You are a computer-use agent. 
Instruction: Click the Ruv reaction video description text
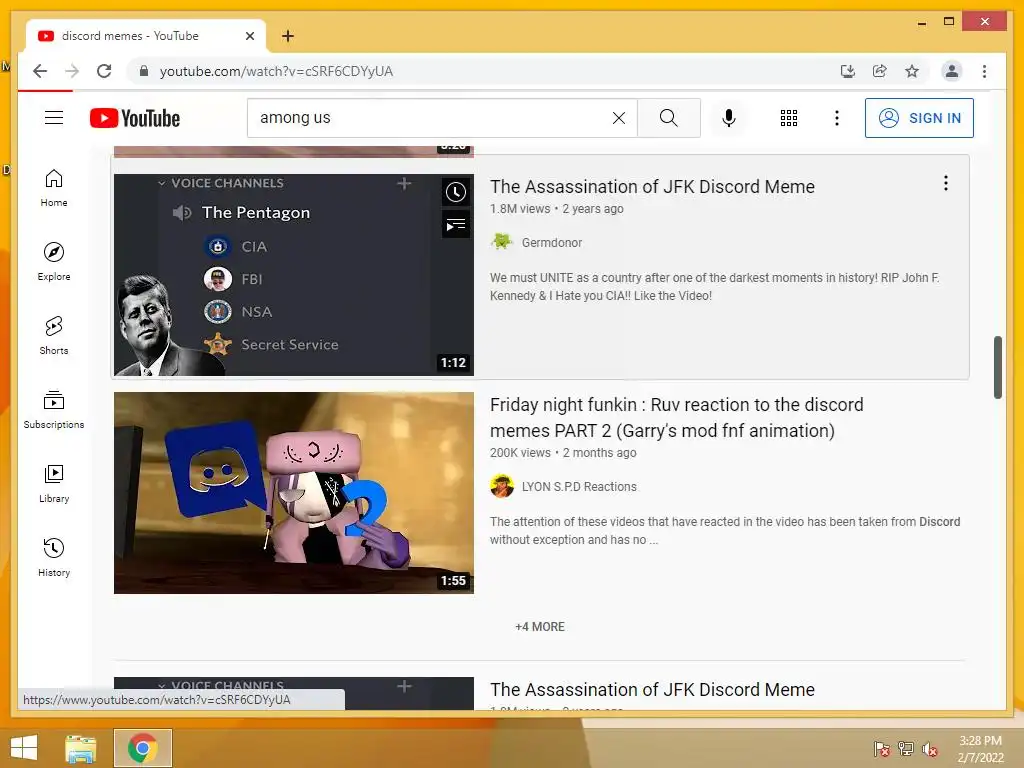click(725, 530)
